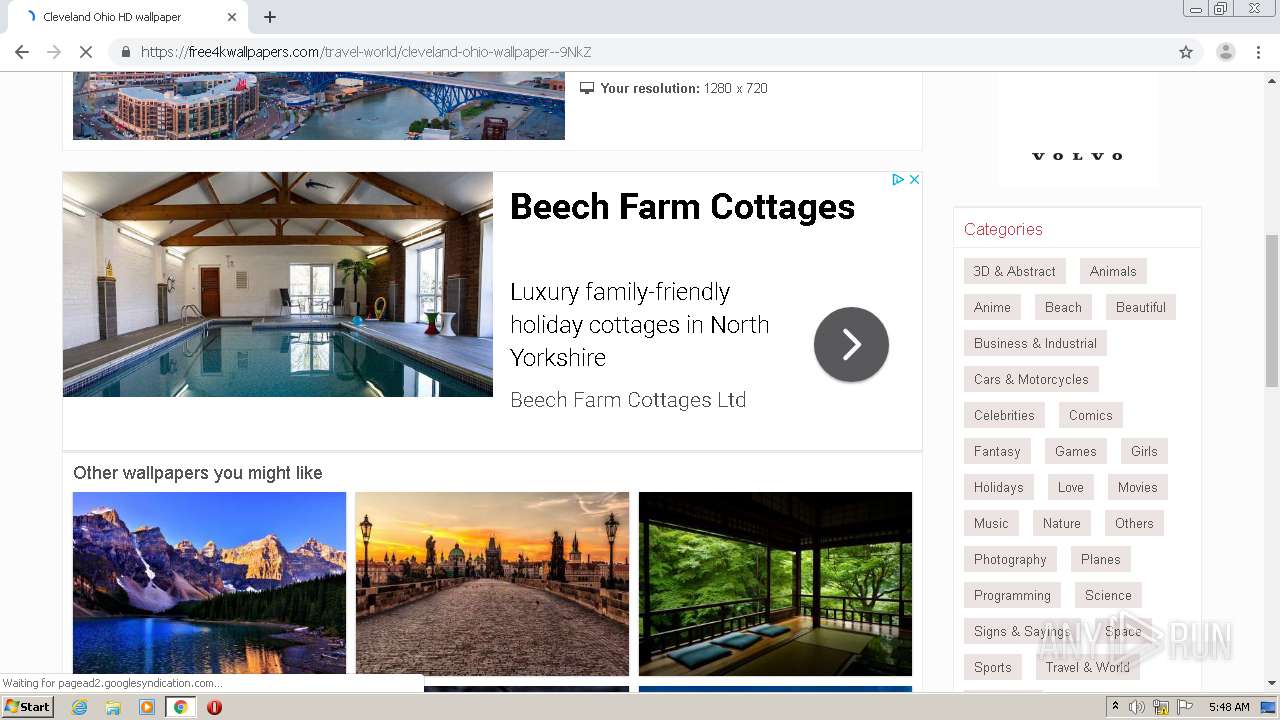Screen dimensions: 1280x720
Task: Open the Action Center flag icon
Action: pos(1185,707)
